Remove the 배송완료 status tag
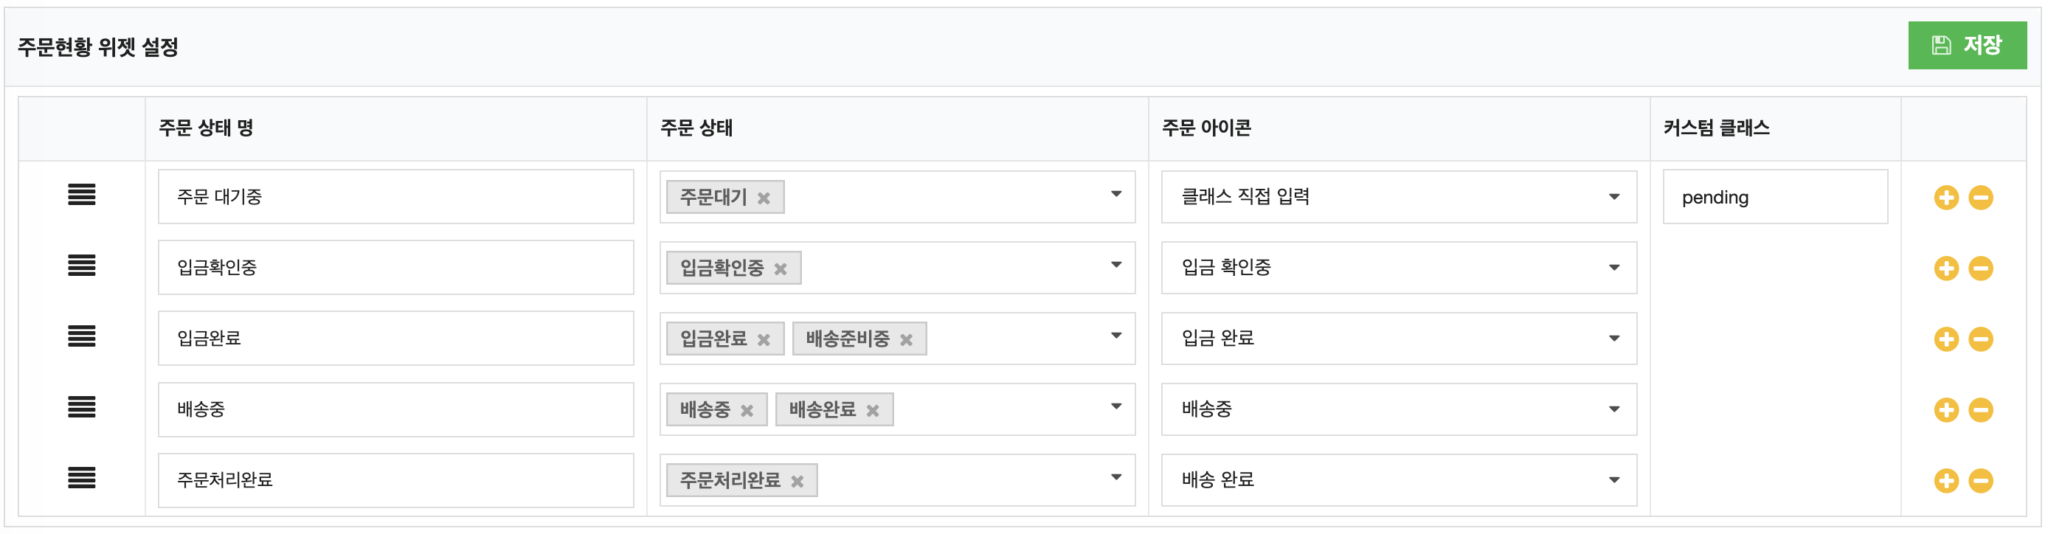The width and height of the screenshot is (2048, 534). click(x=873, y=411)
